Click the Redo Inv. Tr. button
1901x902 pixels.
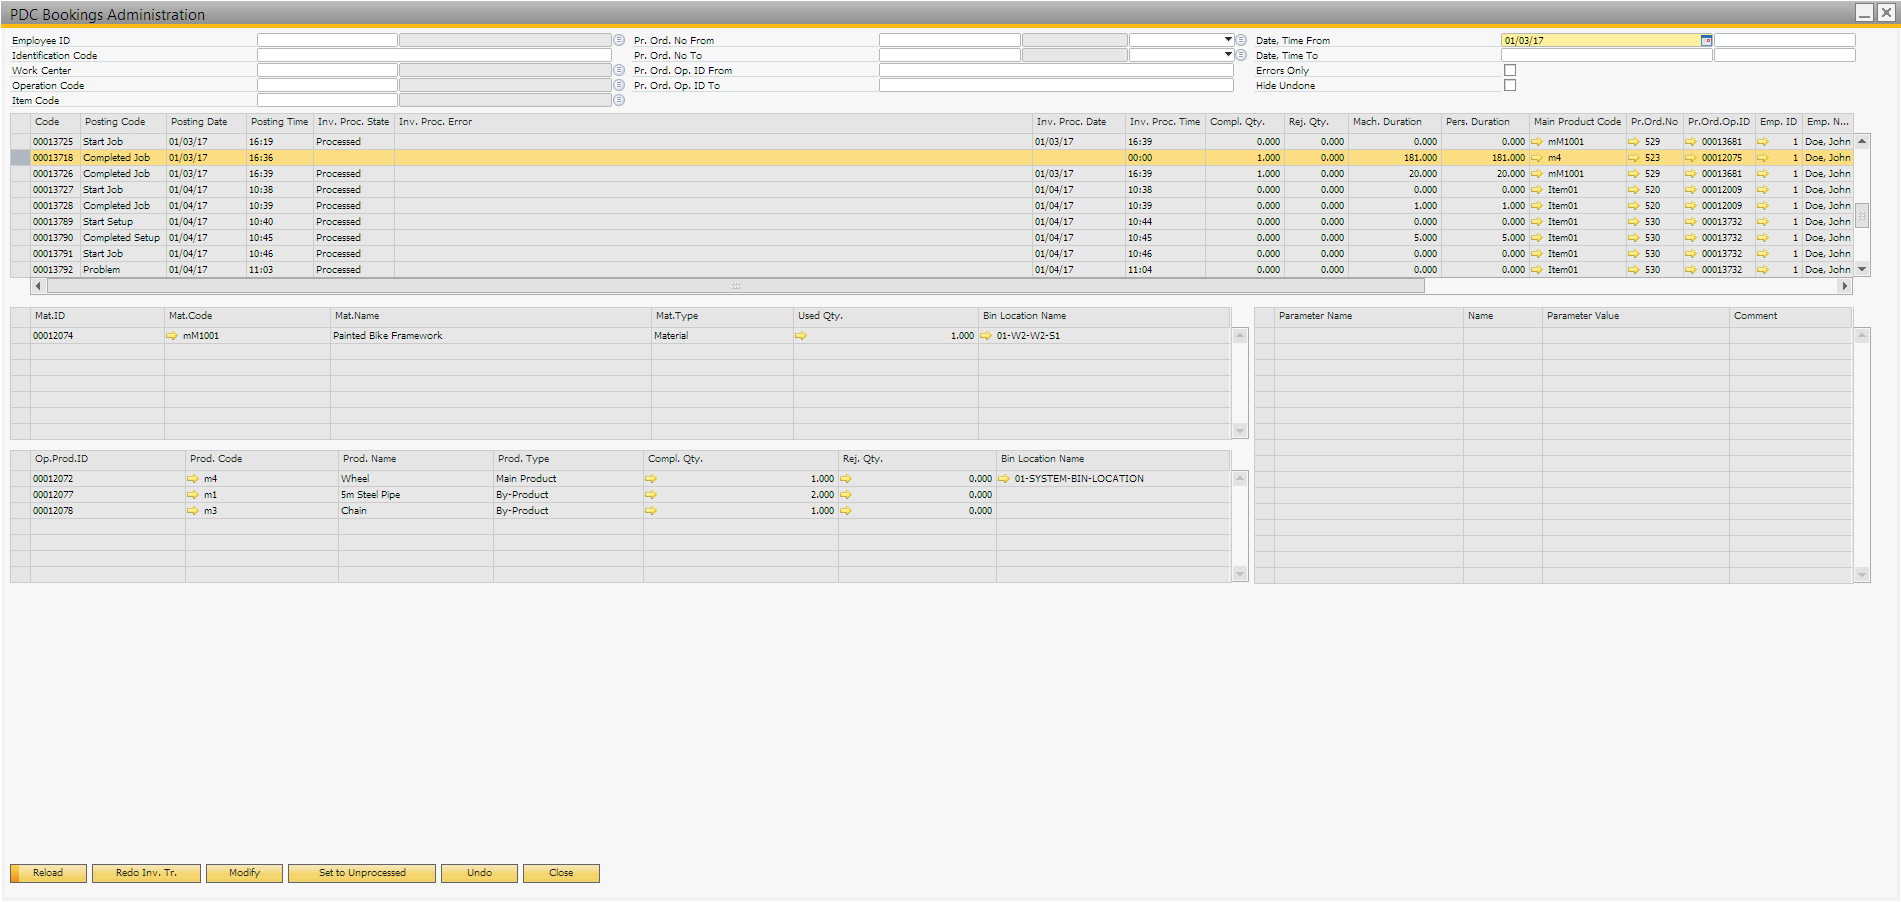click(146, 873)
